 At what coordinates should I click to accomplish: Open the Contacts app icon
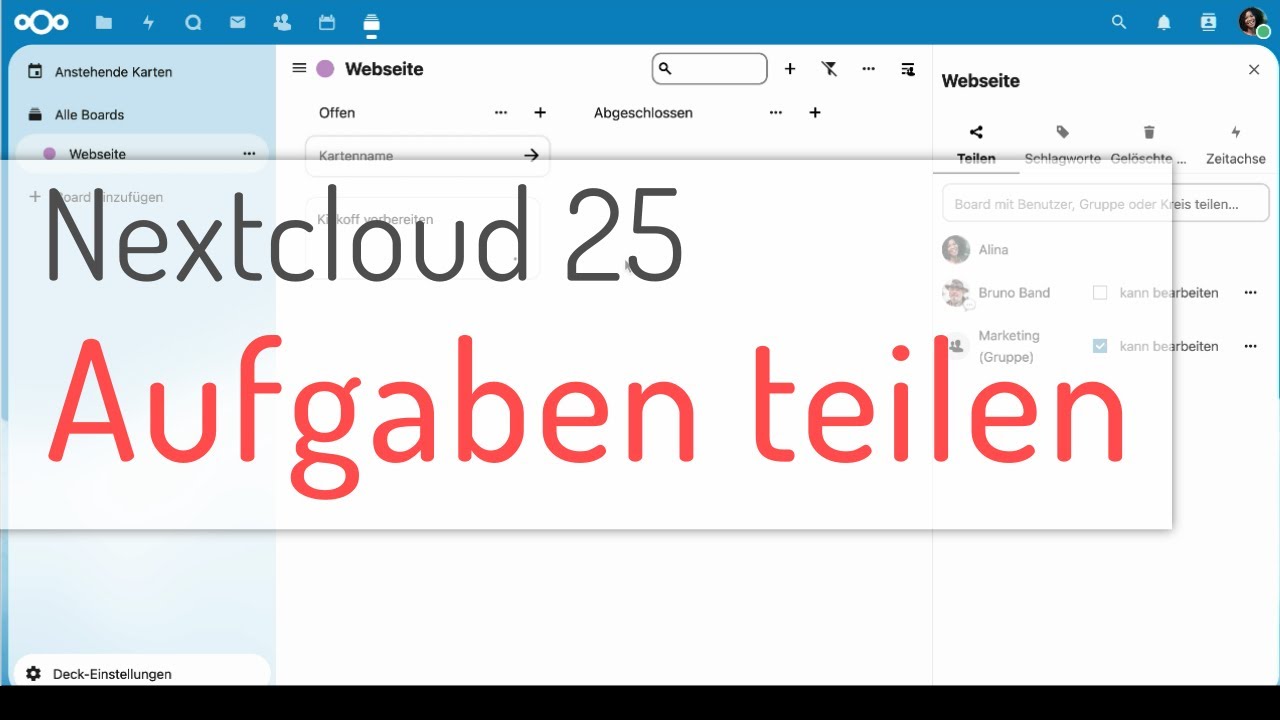[282, 22]
